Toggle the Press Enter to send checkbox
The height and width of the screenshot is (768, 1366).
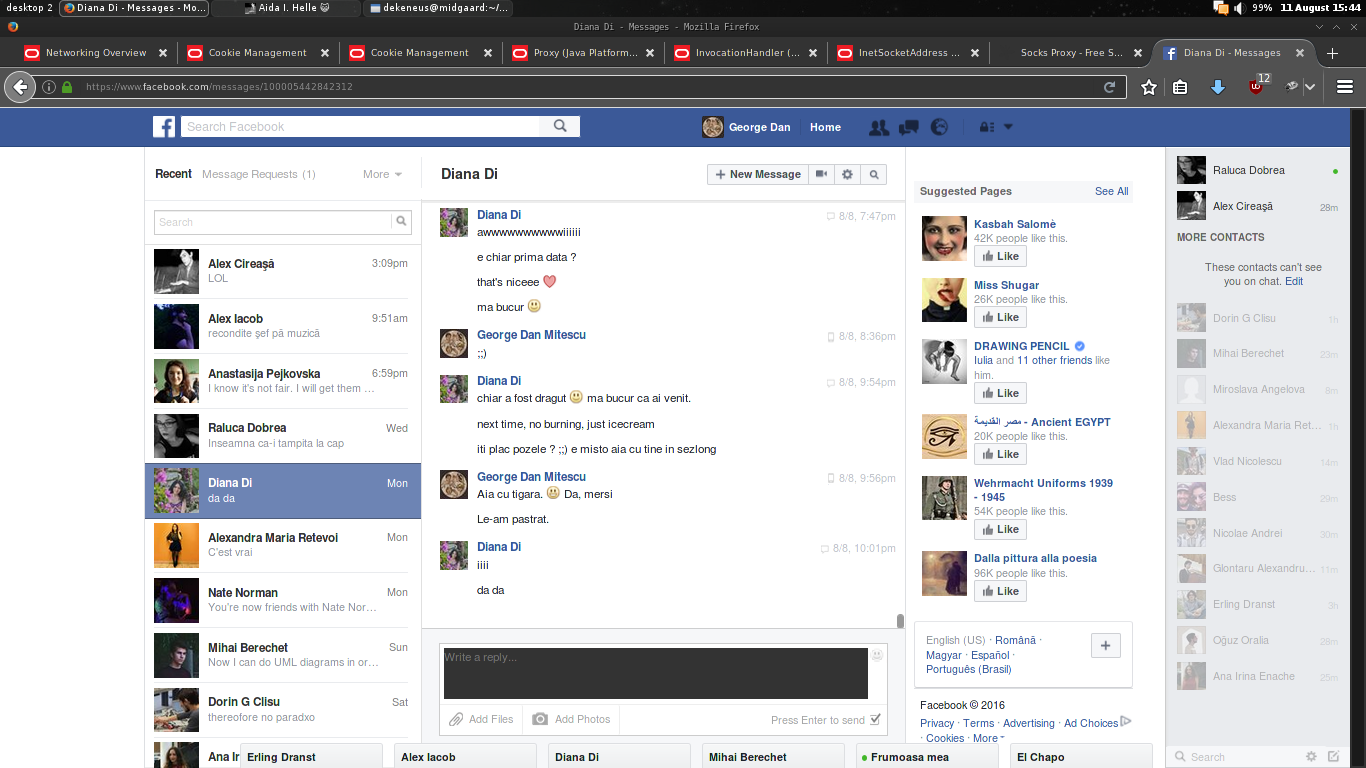875,719
